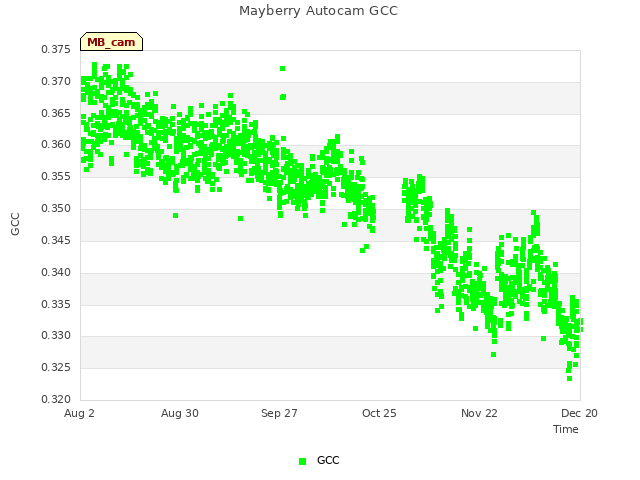Click the chart title Mayberry Autocam GCC
The image size is (640, 480).
[318, 11]
